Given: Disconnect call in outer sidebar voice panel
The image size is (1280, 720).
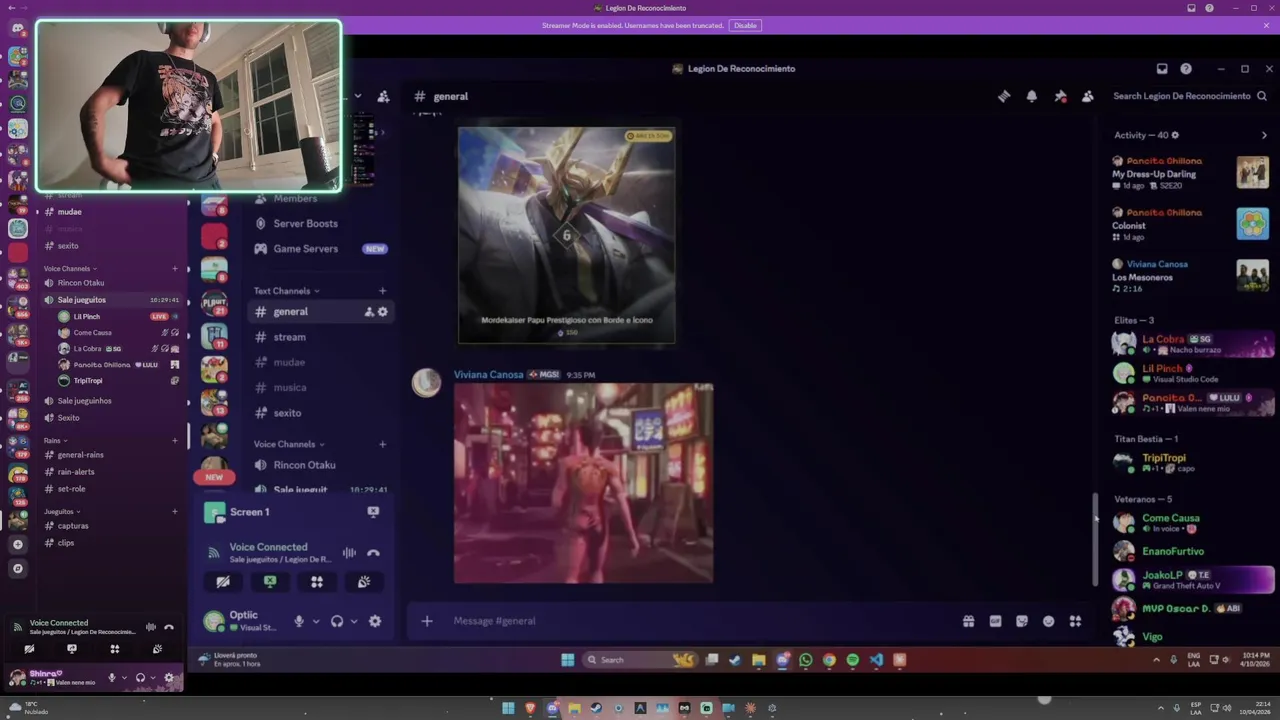Looking at the screenshot, I should click(x=168, y=627).
